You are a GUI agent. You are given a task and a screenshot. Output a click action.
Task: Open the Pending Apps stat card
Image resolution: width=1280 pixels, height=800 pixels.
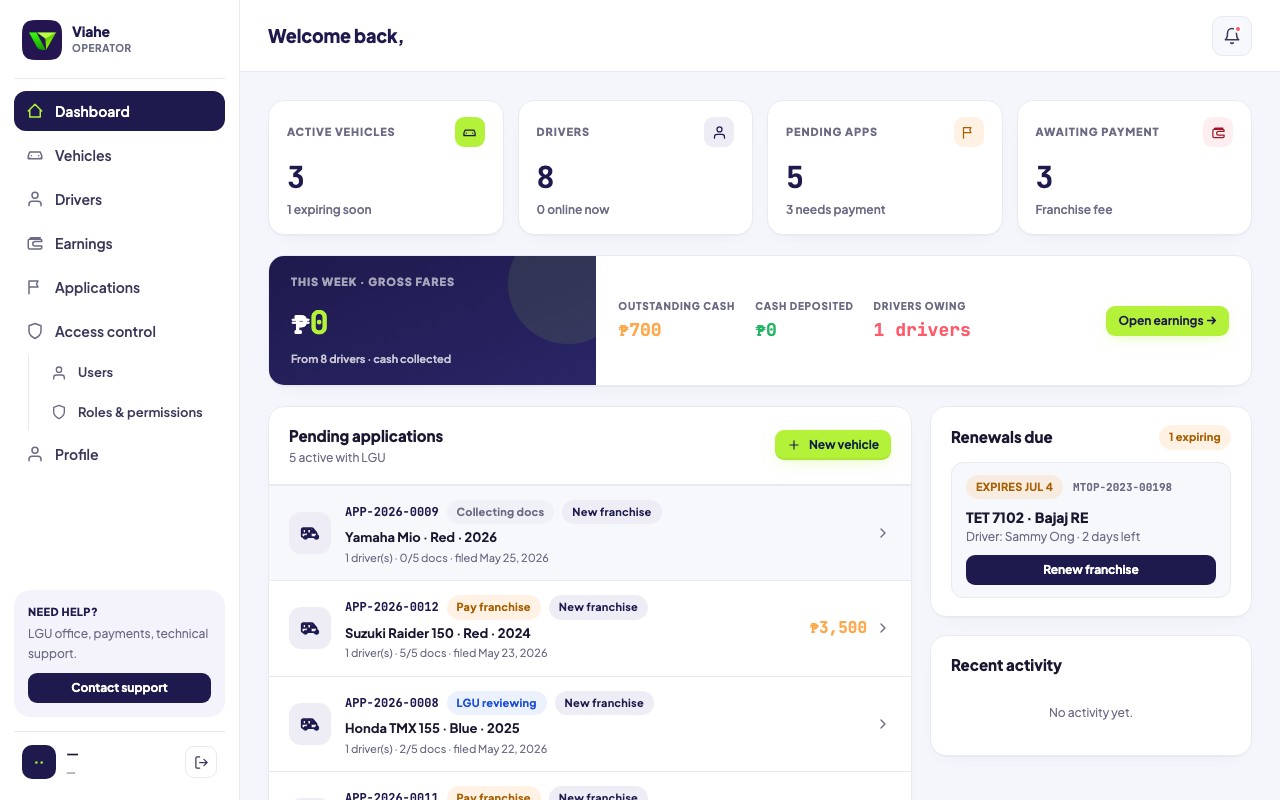point(885,168)
